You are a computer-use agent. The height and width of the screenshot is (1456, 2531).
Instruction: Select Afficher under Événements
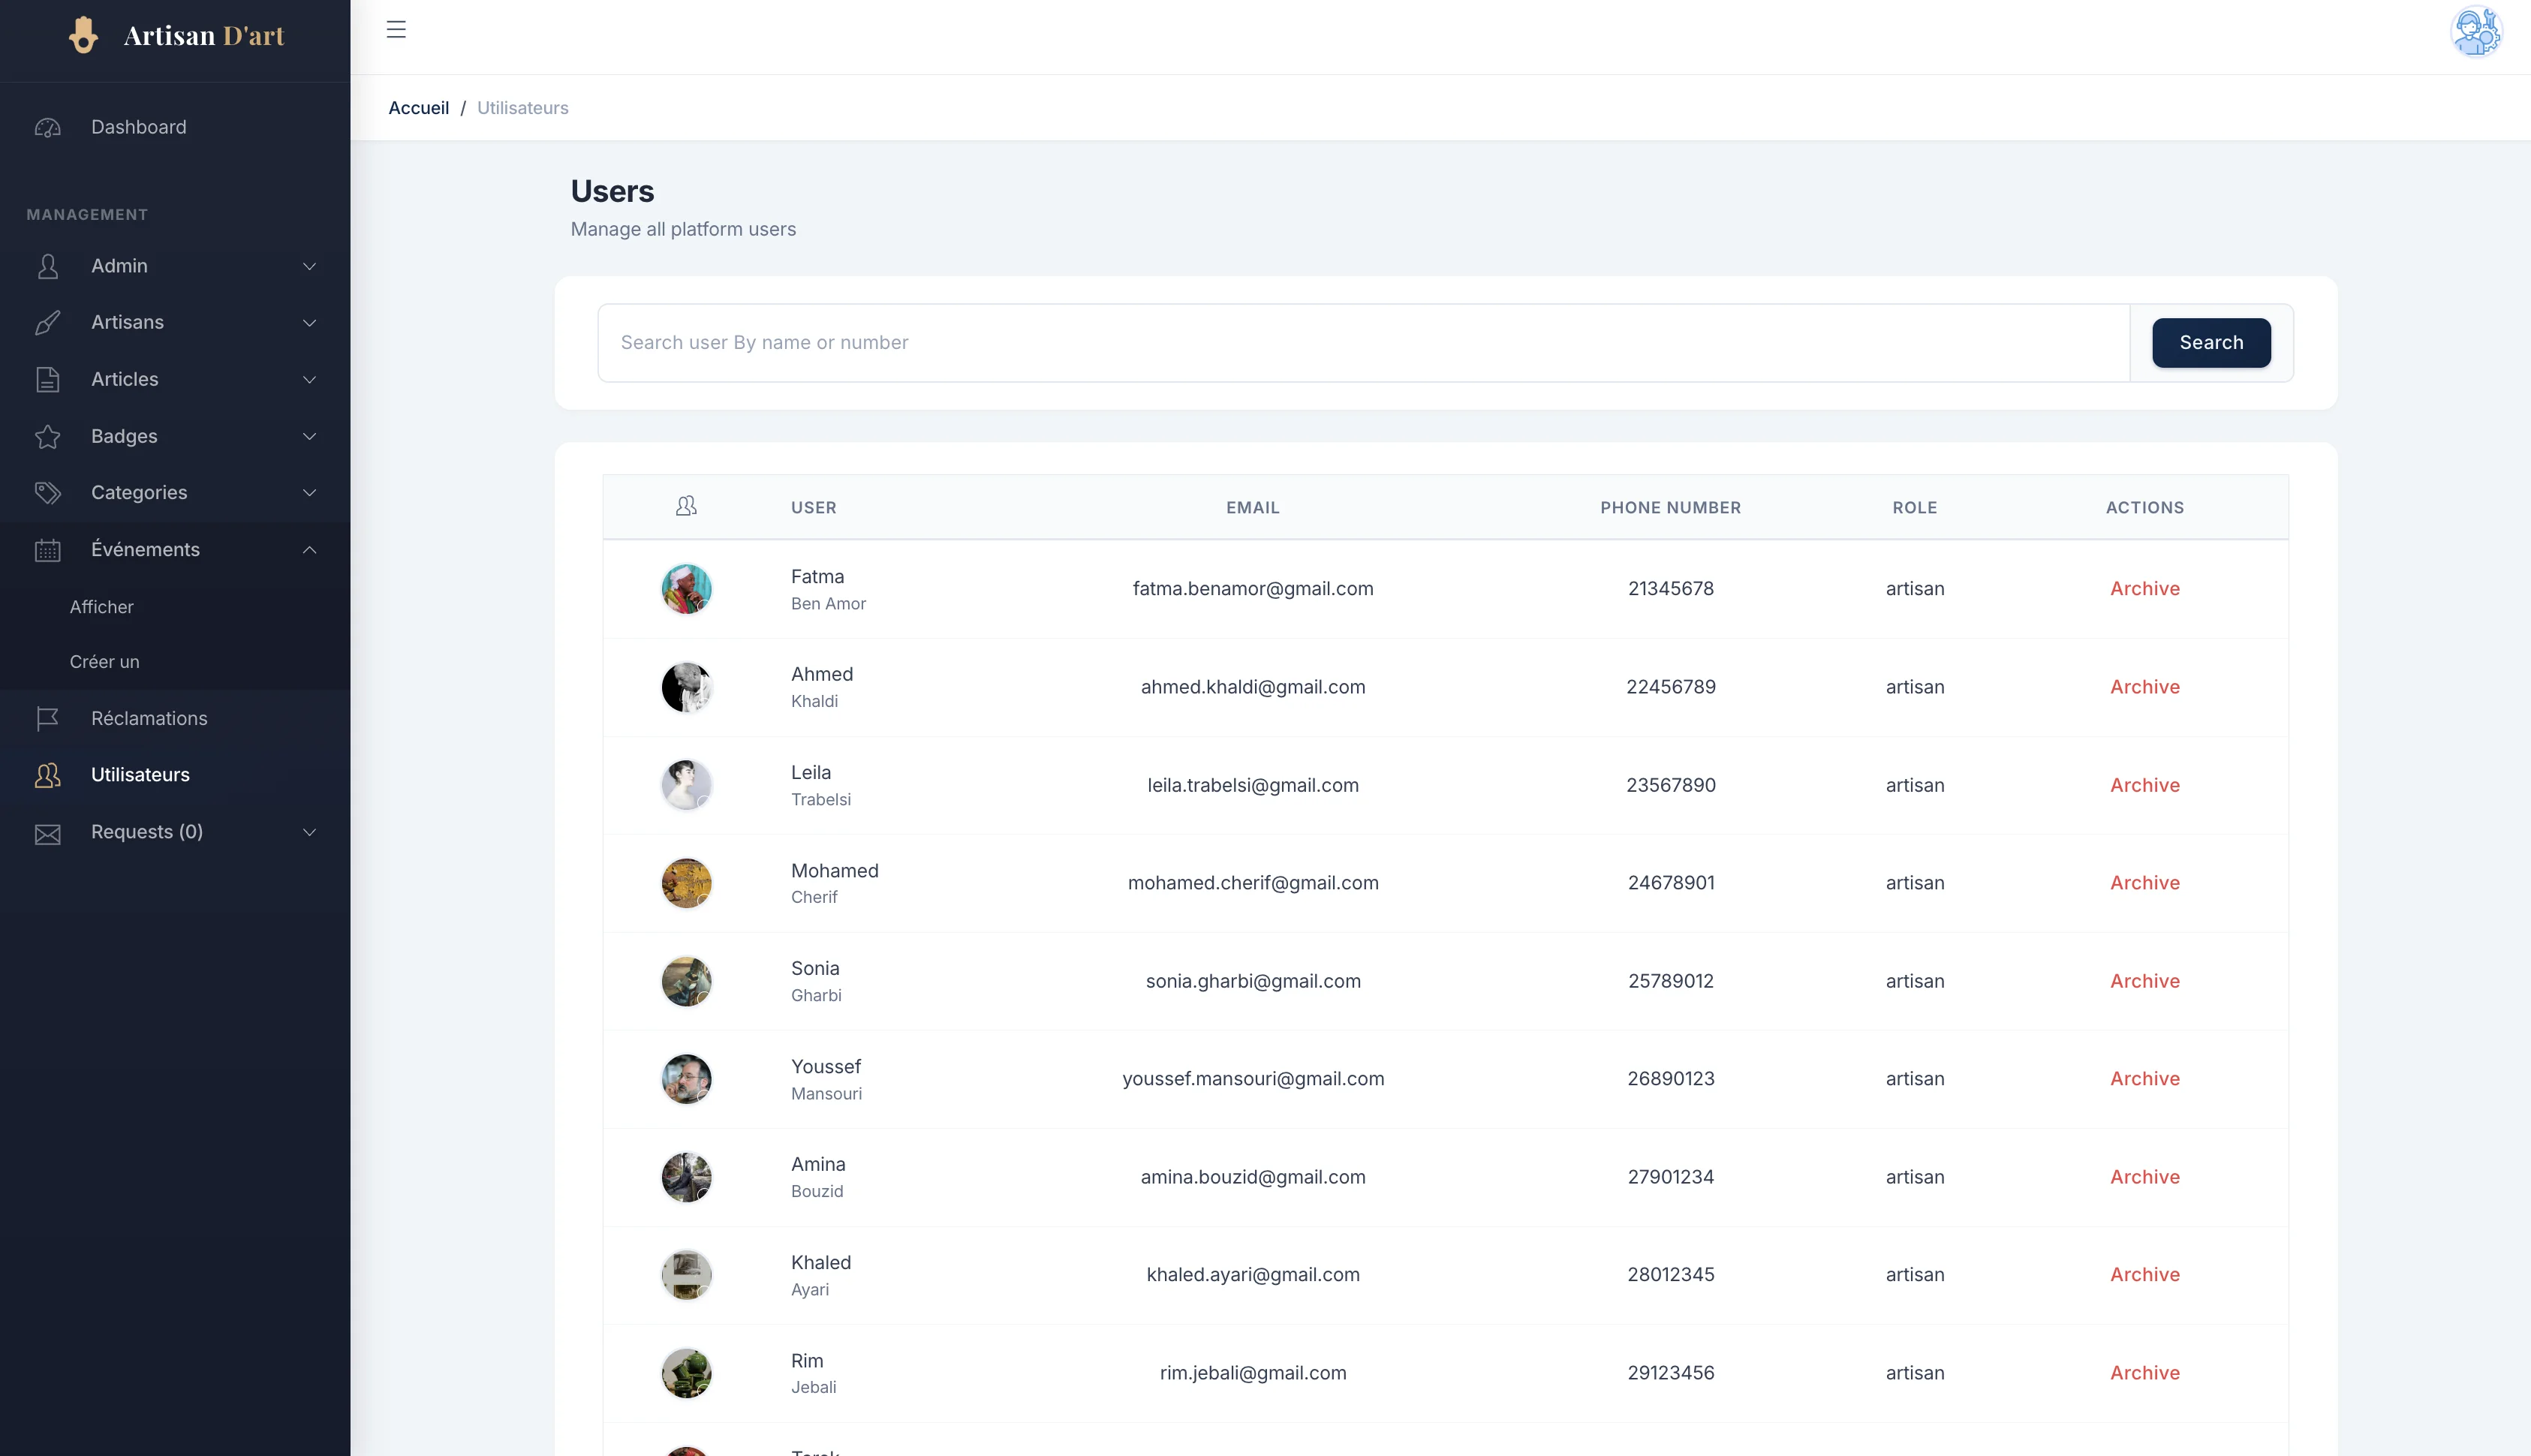tap(101, 607)
